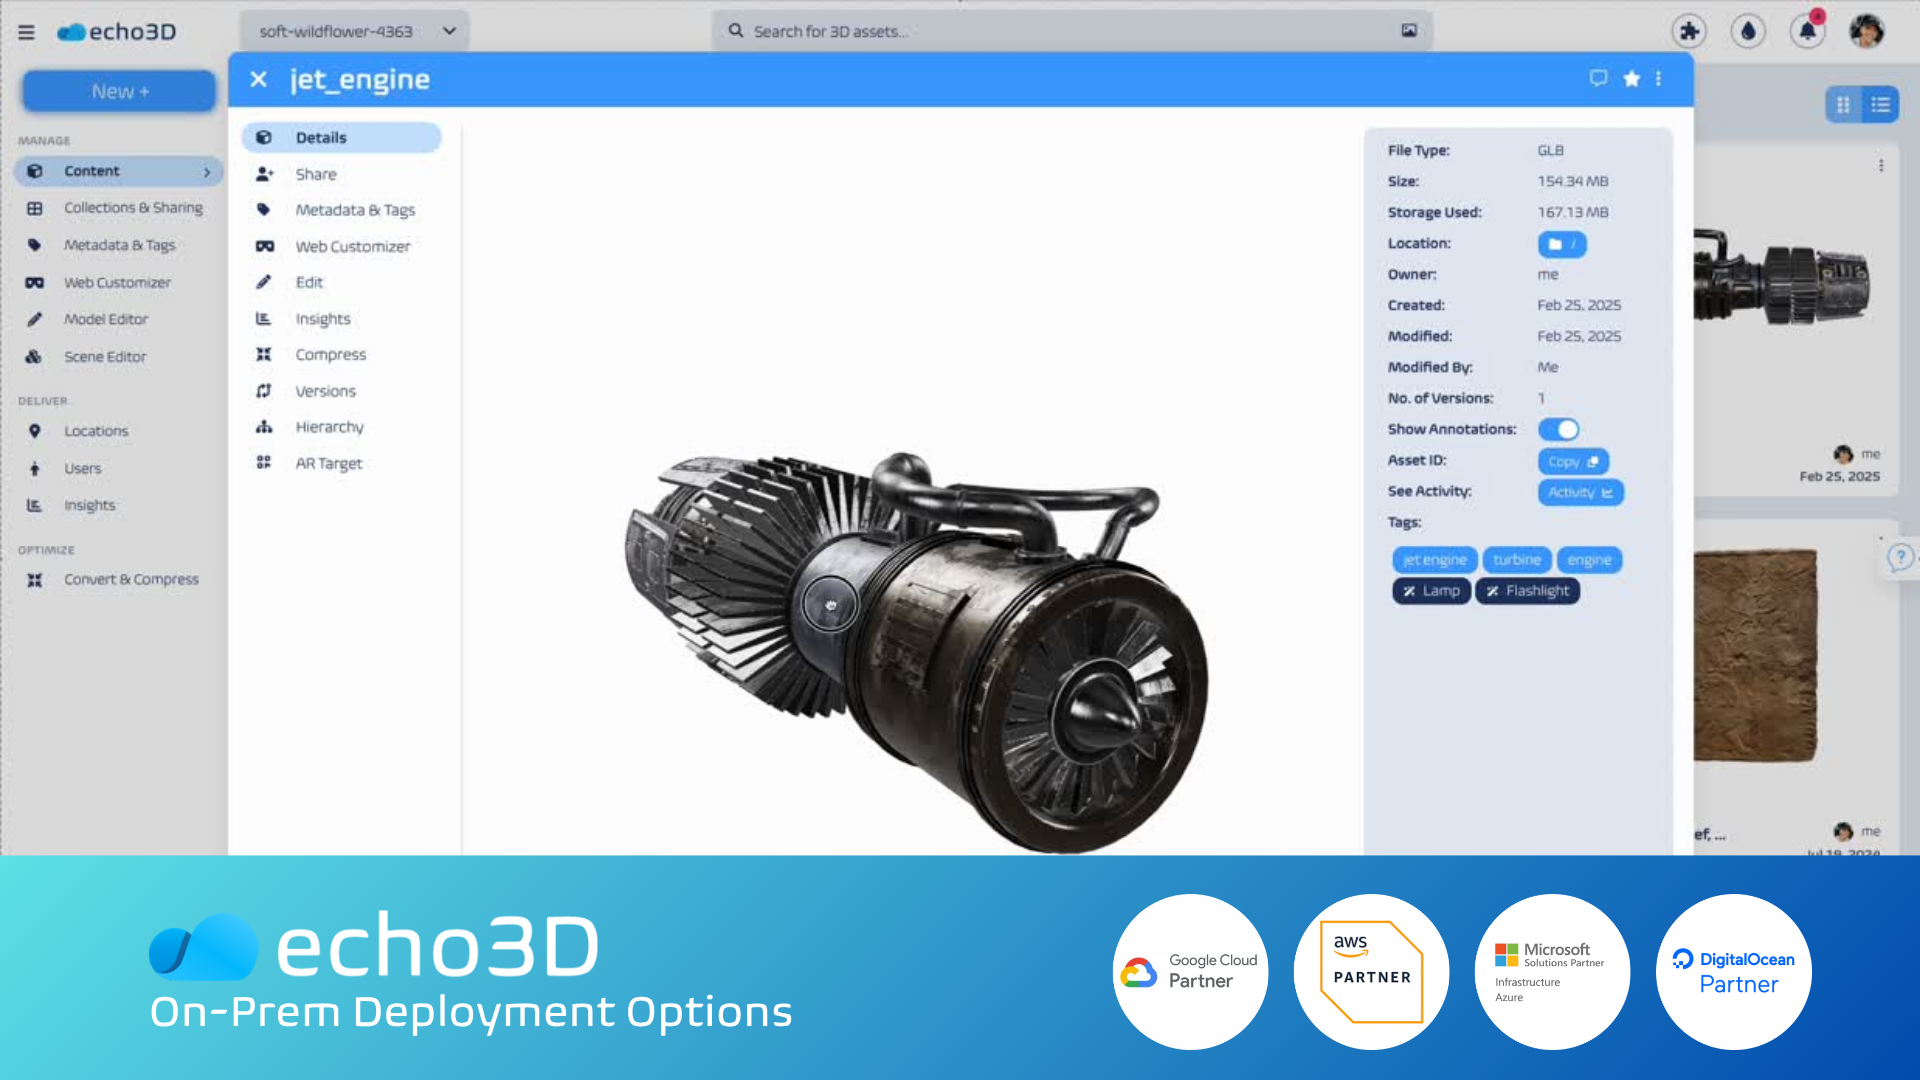Copy the Asset ID
Viewport: 1920px width, 1080px height.
pyautogui.click(x=1572, y=461)
